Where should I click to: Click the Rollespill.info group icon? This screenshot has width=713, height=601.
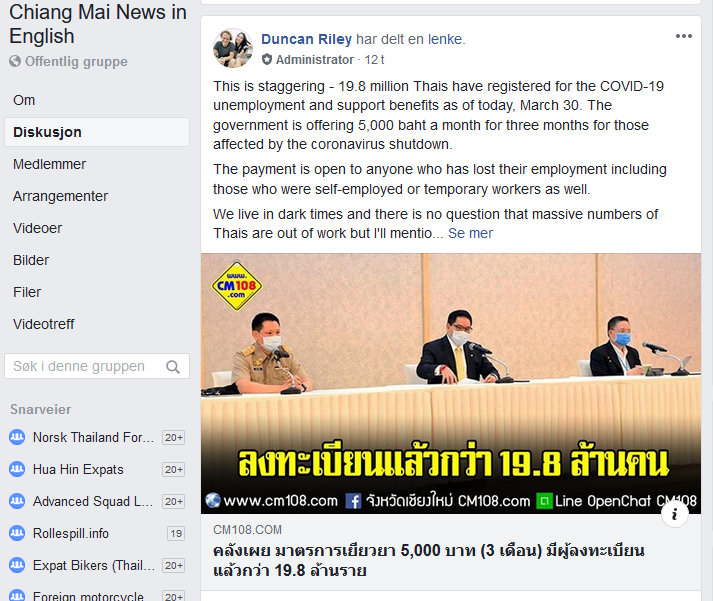[x=17, y=533]
